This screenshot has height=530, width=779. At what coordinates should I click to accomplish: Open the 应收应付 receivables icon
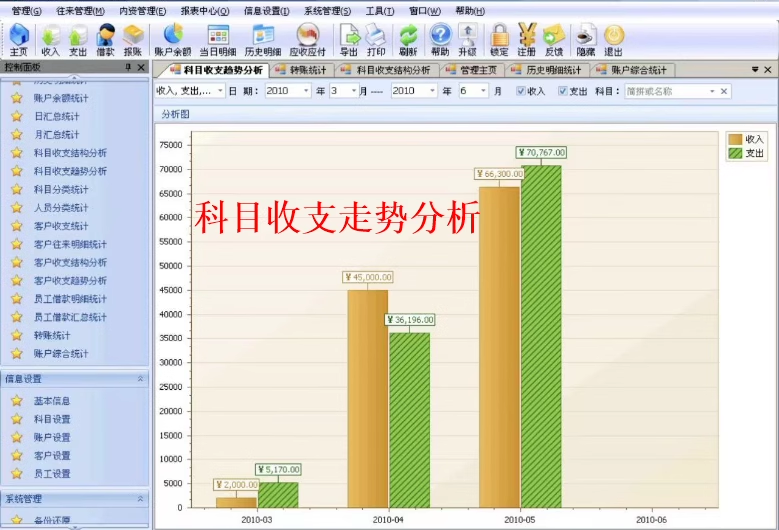308,39
